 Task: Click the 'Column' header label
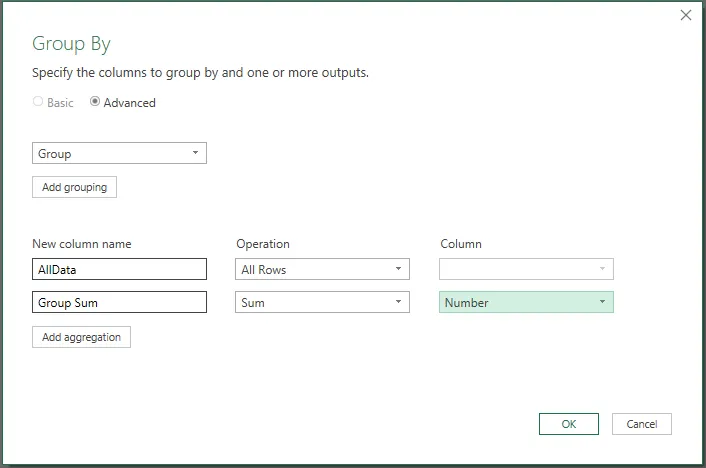[461, 244]
